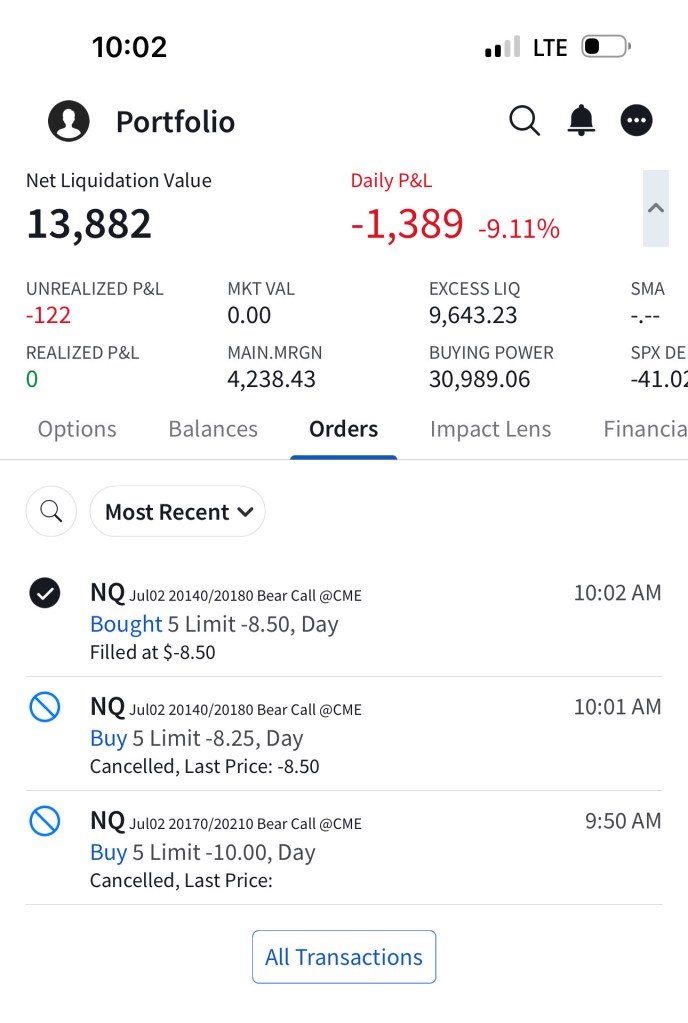Tap the filled checkmark icon on 10:02 order
Viewport: 688px width, 1023px height.
point(45,594)
